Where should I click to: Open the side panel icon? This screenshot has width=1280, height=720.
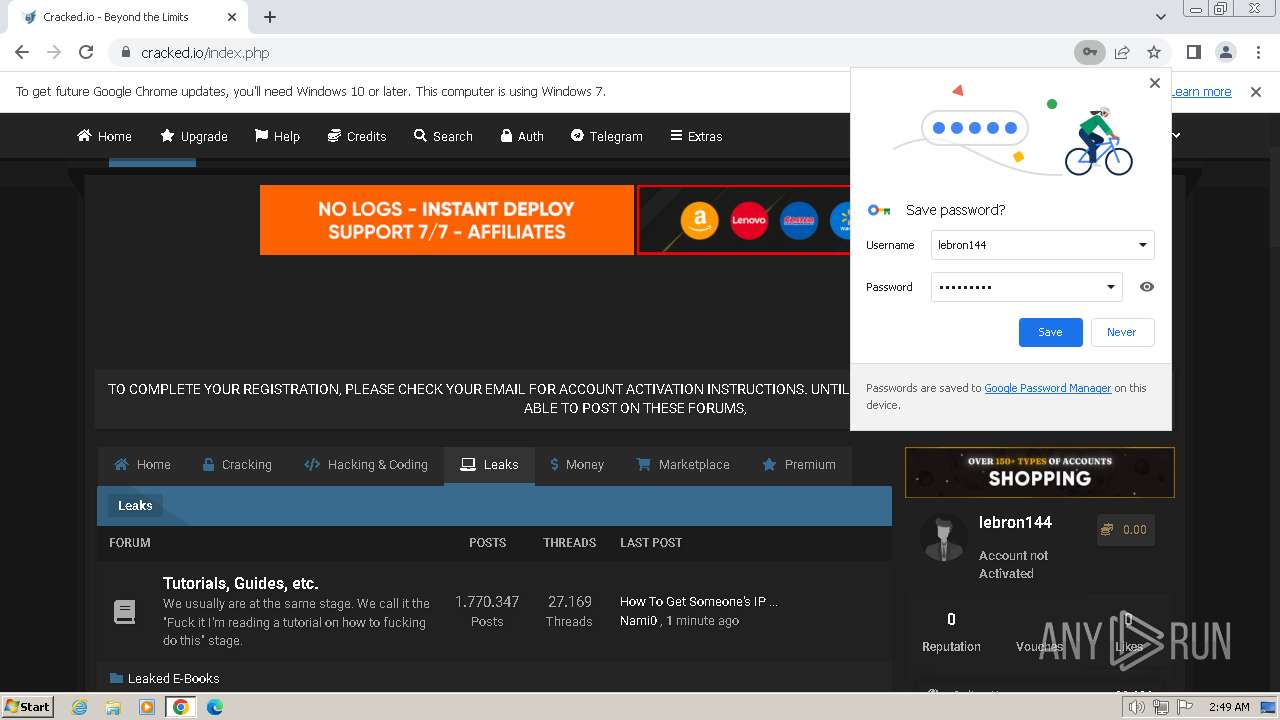click(1194, 52)
